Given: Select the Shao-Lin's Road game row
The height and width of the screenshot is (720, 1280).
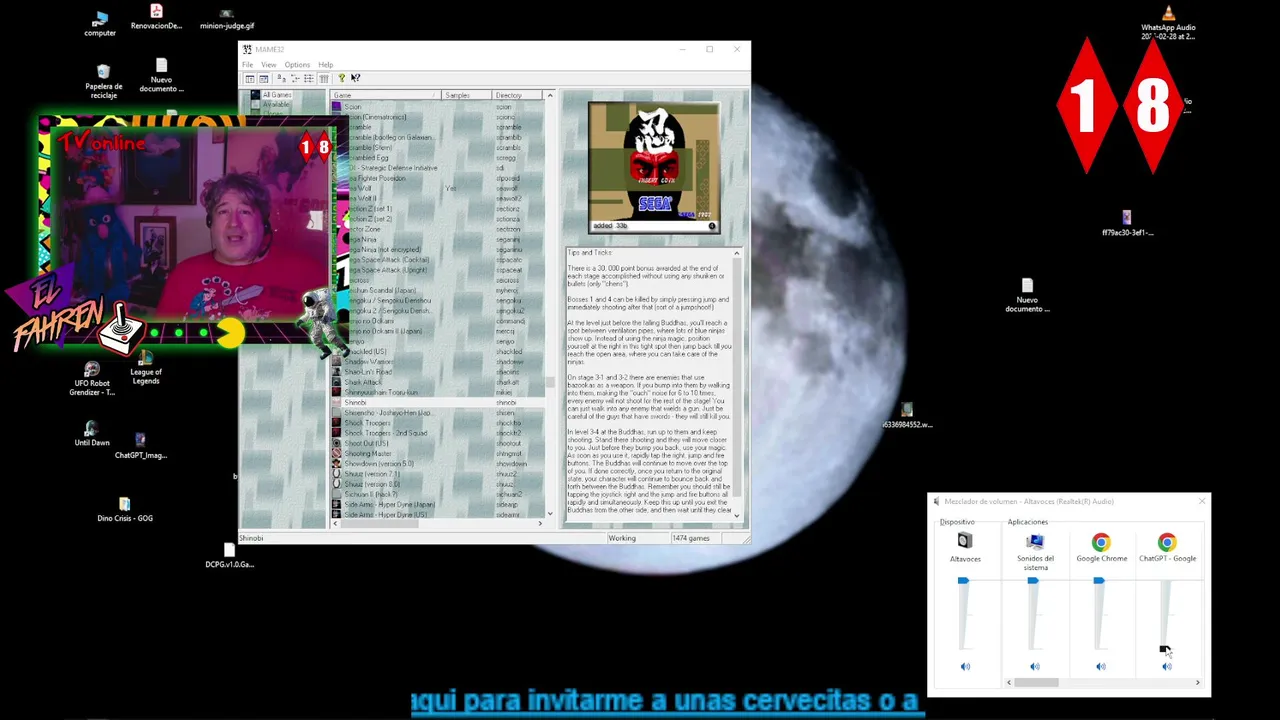Looking at the screenshot, I should 437,372.
